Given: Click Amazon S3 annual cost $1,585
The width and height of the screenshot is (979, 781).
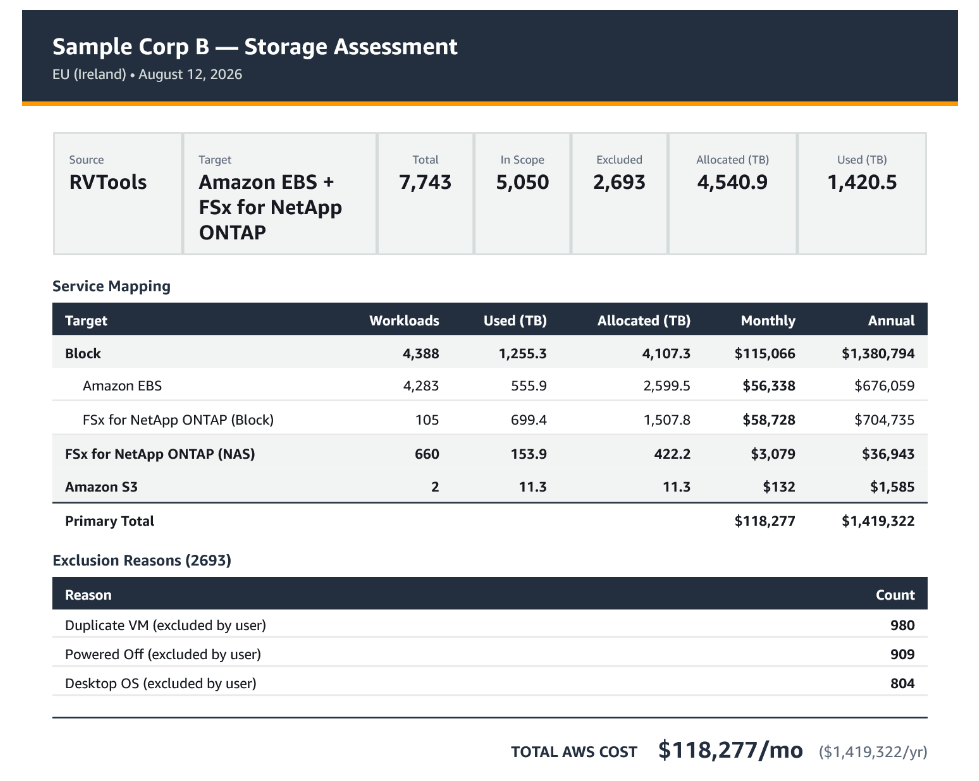Looking at the screenshot, I should coord(892,487).
